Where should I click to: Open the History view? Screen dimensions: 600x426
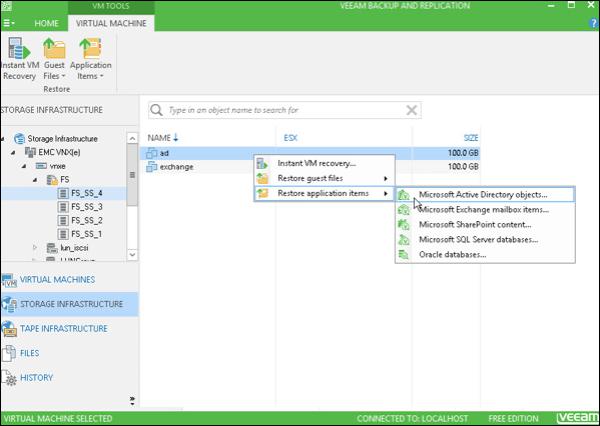point(69,378)
